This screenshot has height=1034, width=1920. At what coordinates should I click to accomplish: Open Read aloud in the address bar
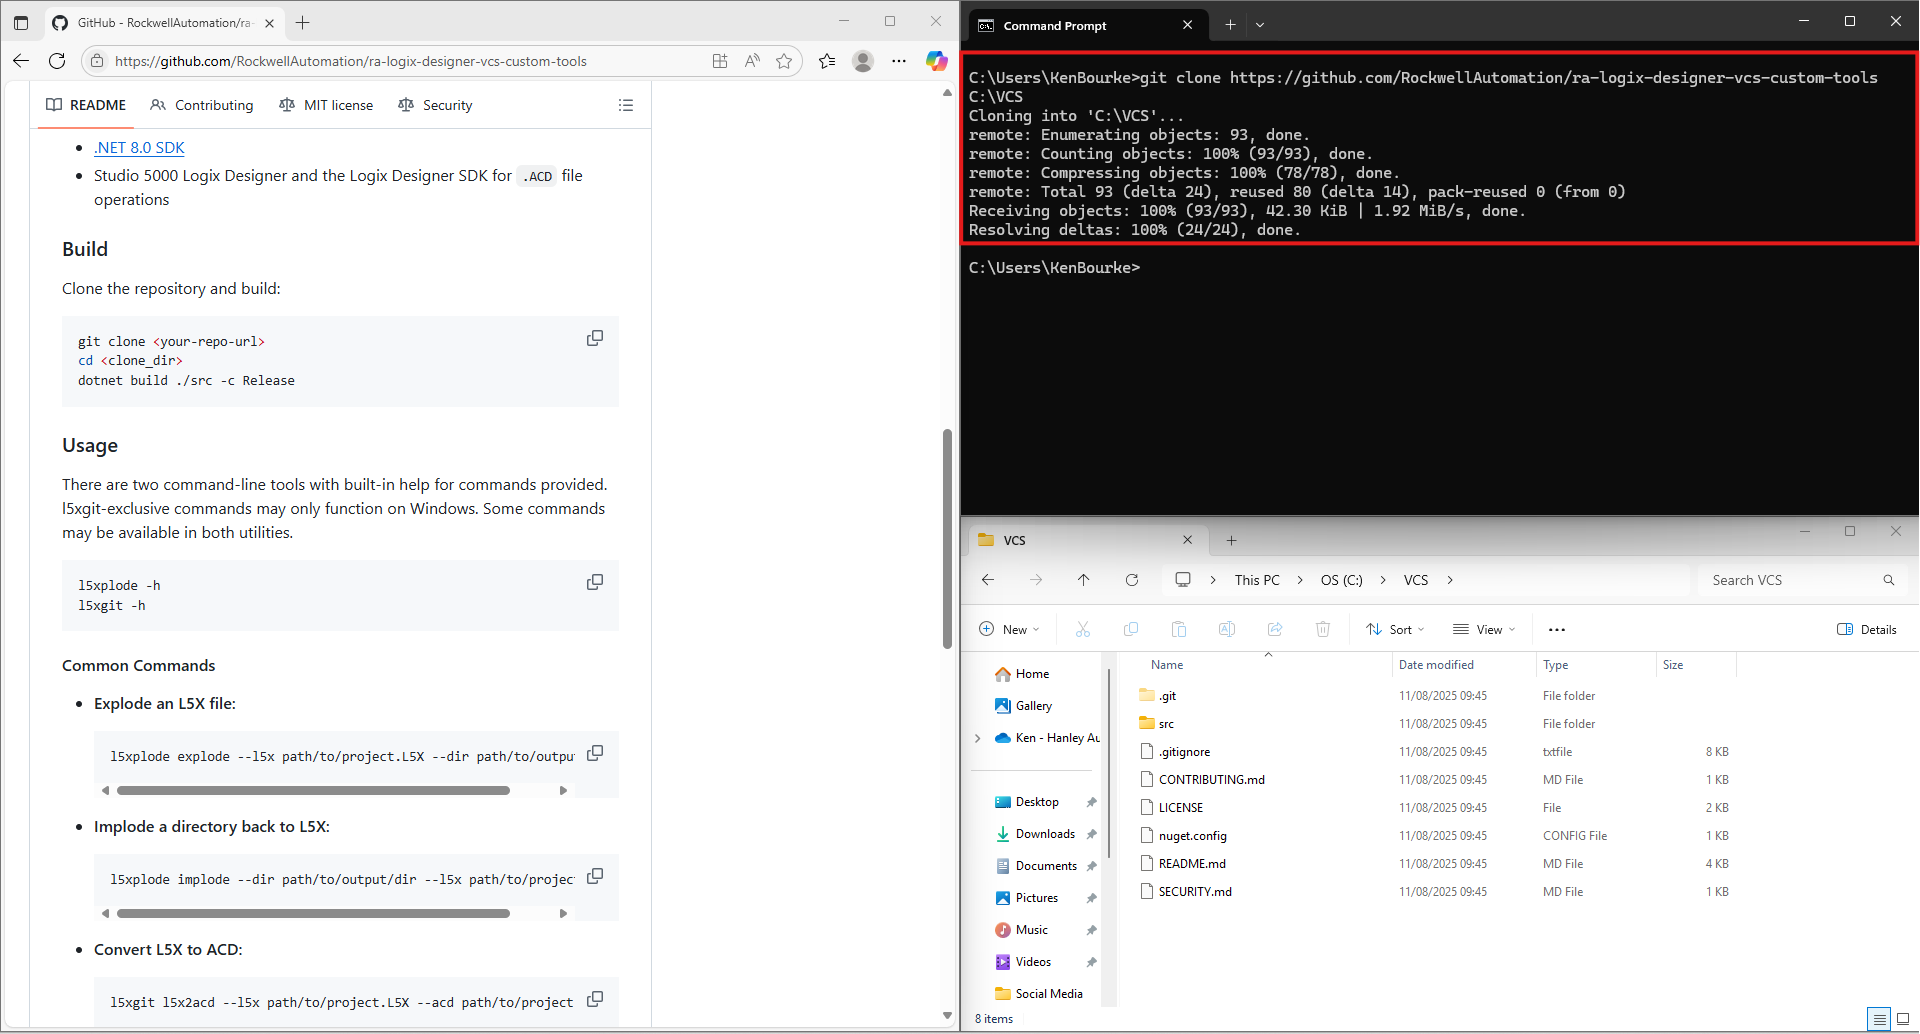click(752, 61)
